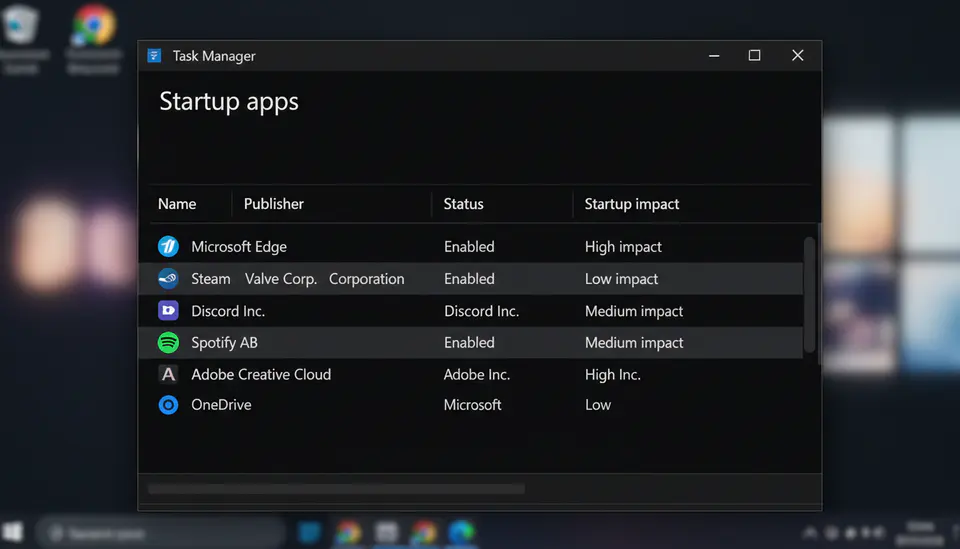This screenshot has width=960, height=549.
Task: Open the Recycle Bin desktop icon
Action: tap(23, 38)
